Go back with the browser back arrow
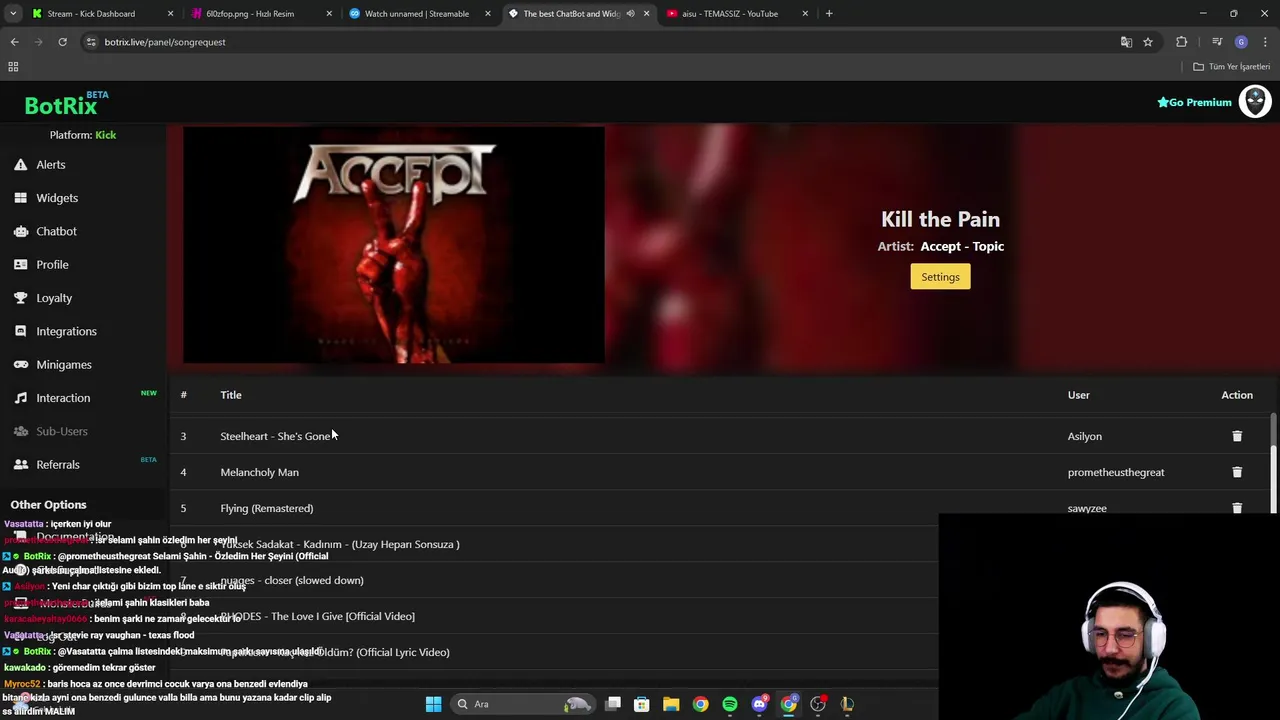 (x=14, y=42)
